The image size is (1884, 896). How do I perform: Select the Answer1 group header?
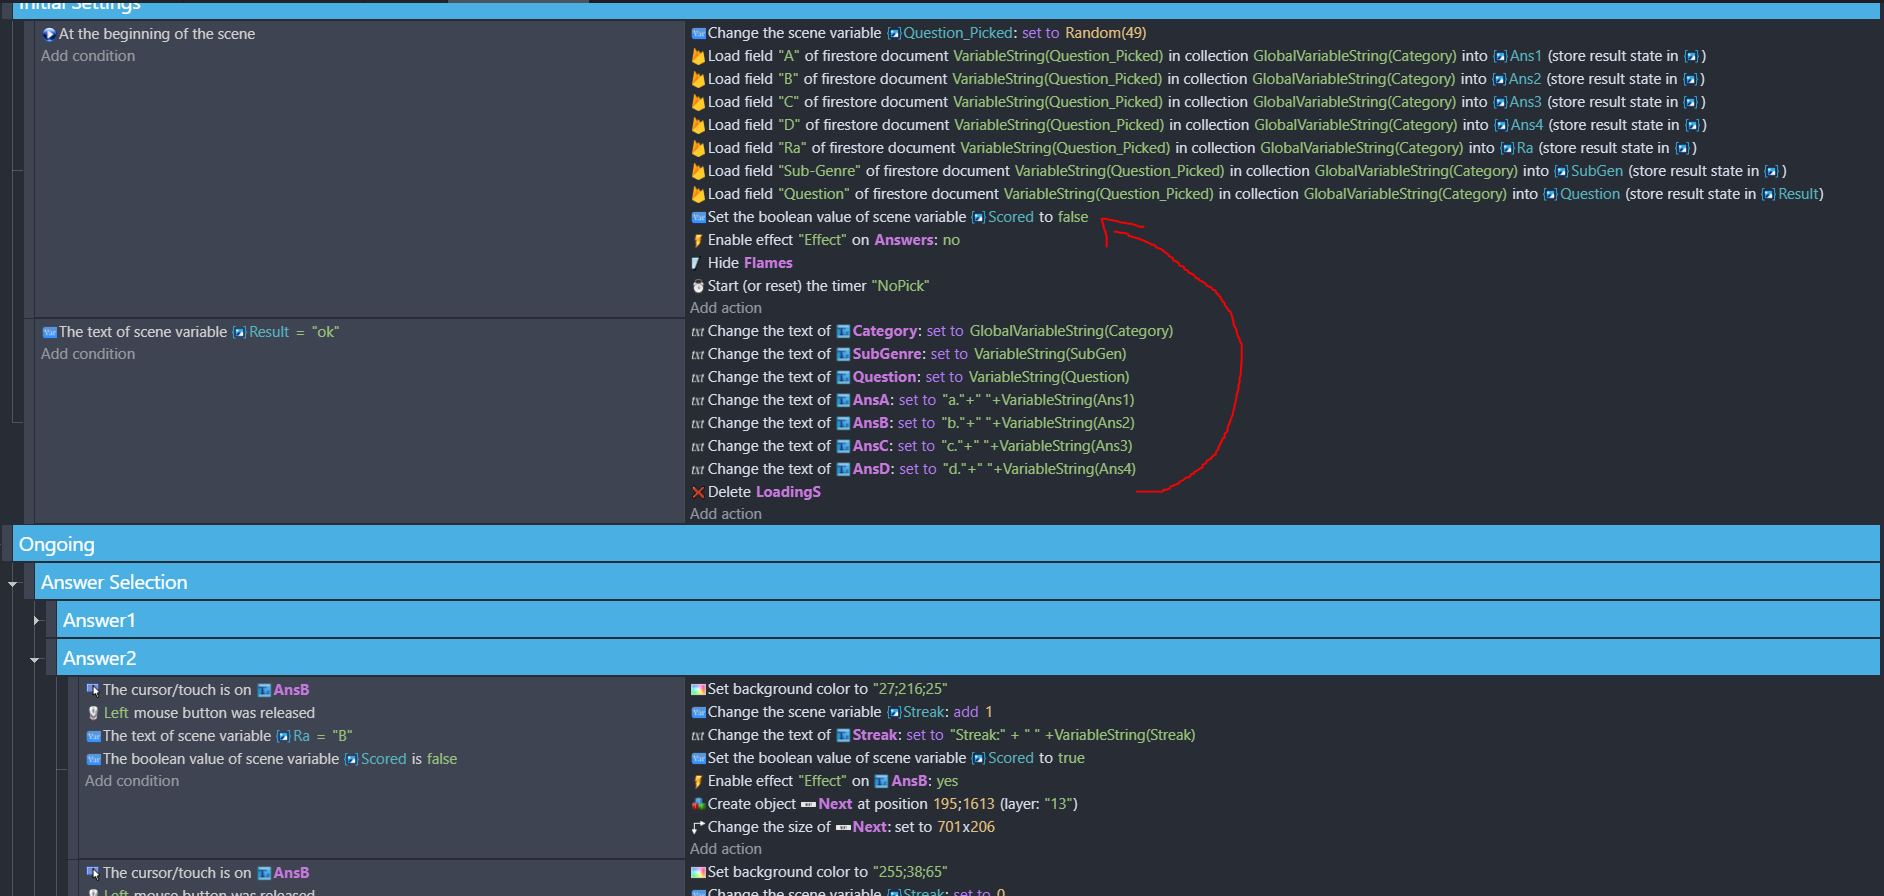(968, 620)
